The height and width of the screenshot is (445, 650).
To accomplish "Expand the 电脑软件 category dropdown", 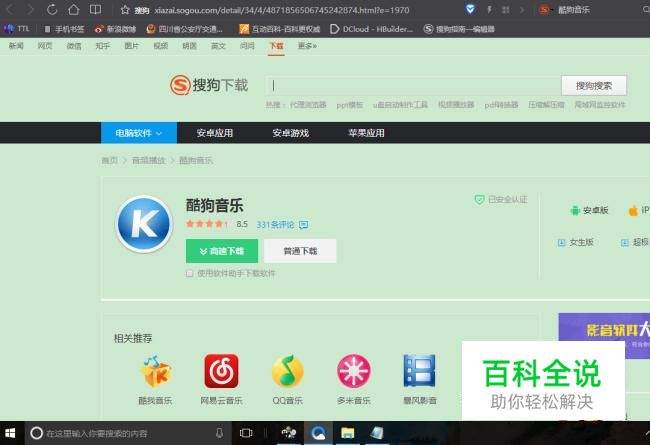I will click(x=139, y=133).
